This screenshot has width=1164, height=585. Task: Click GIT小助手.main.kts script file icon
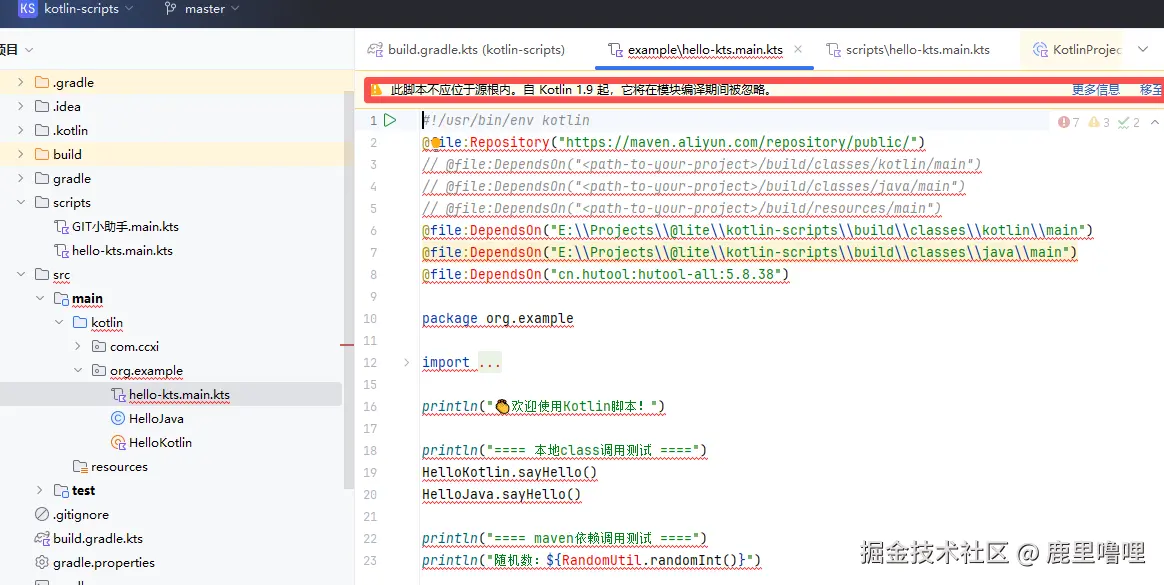coord(61,226)
